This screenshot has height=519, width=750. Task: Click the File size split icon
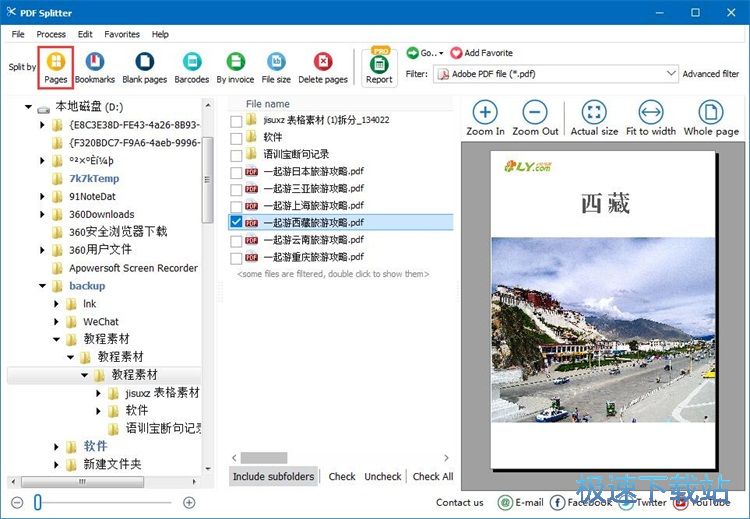276,62
